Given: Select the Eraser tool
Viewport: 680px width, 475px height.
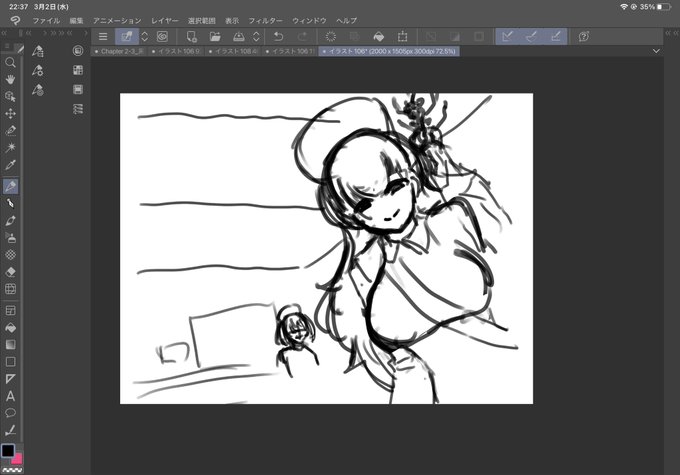Looking at the screenshot, I should [x=10, y=272].
